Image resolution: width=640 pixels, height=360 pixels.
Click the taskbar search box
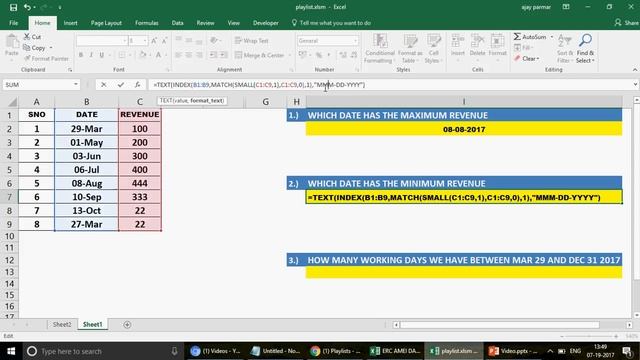click(102, 351)
